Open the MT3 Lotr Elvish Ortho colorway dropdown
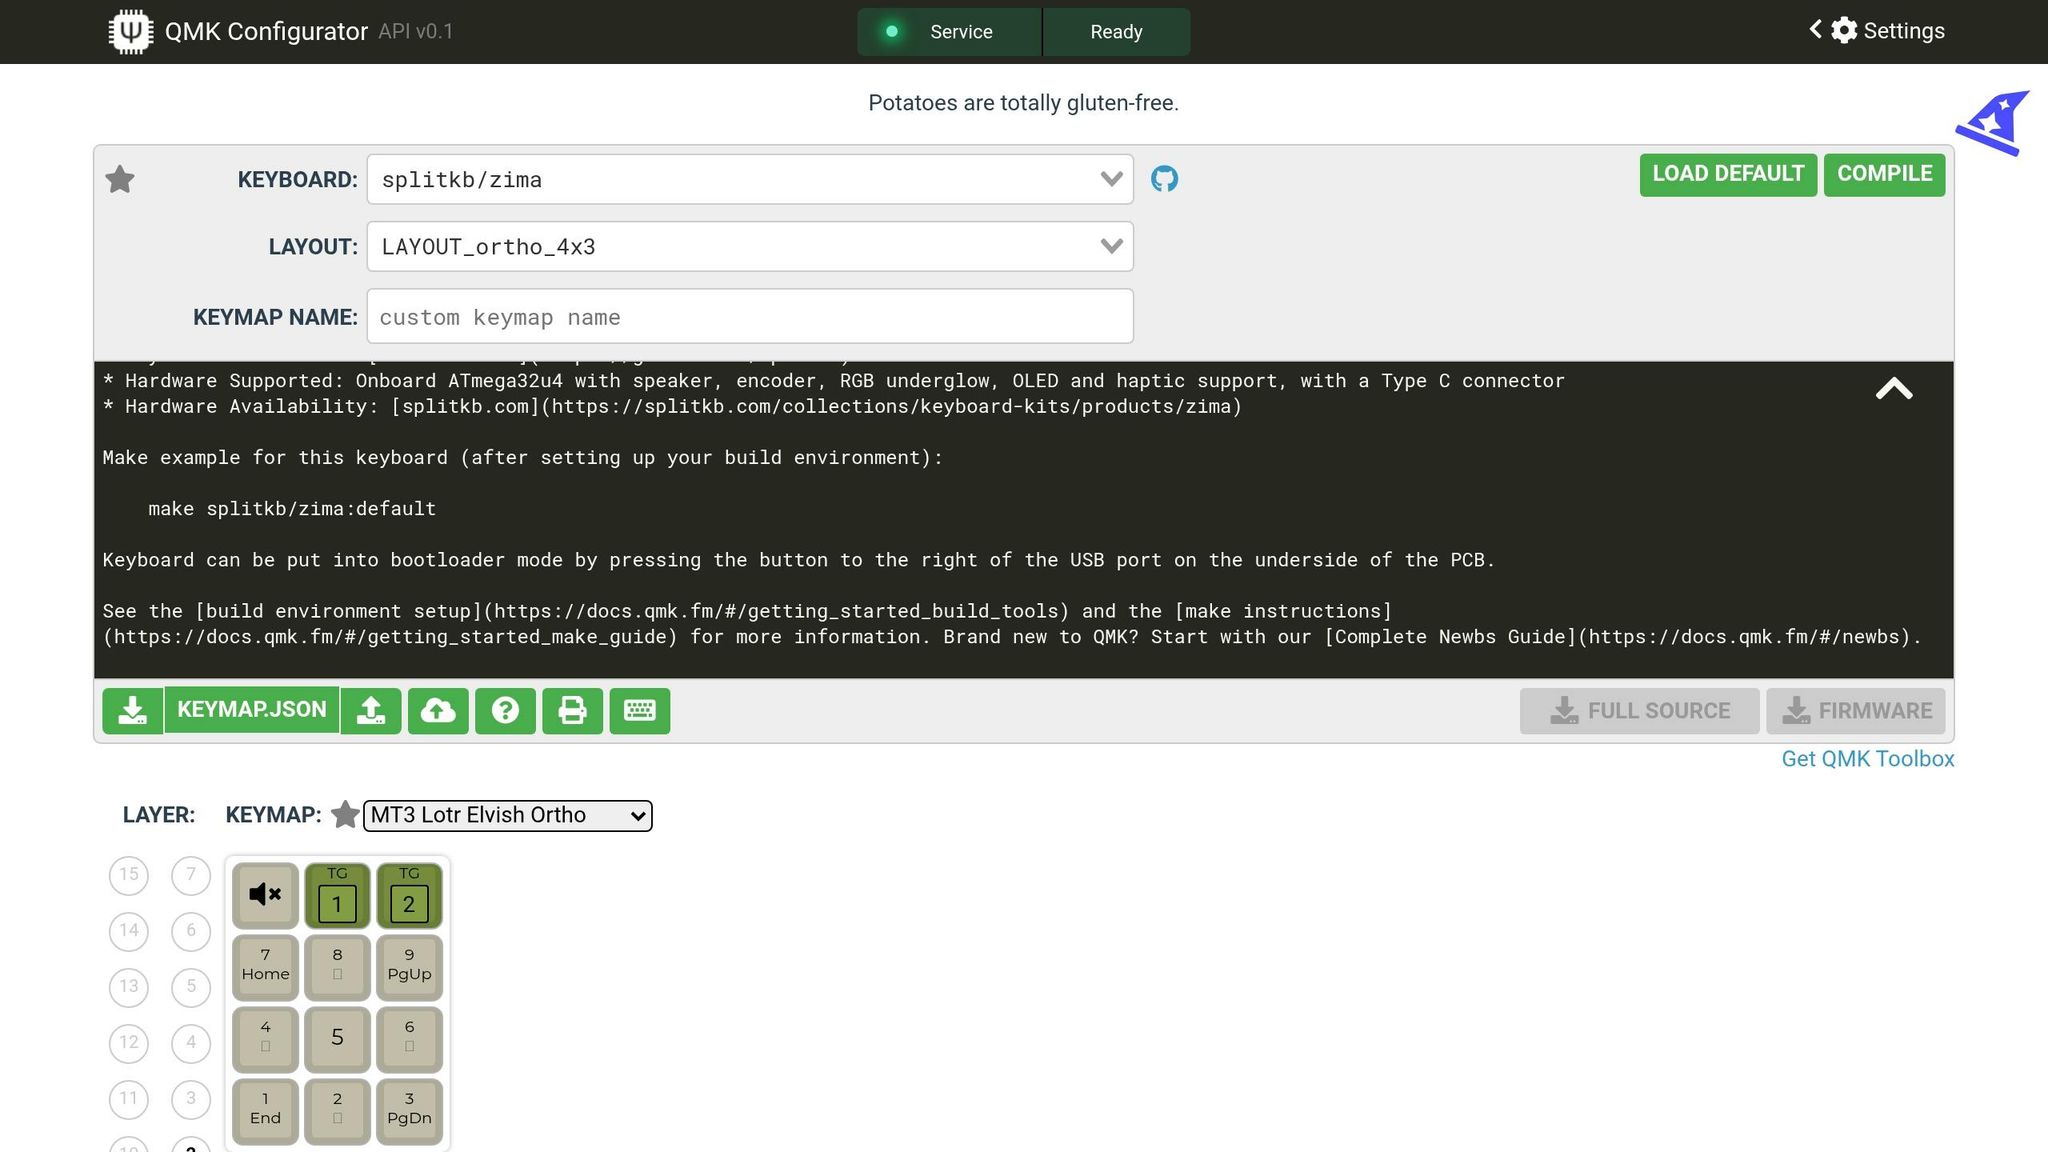Image resolution: width=2048 pixels, height=1152 pixels. (x=508, y=815)
